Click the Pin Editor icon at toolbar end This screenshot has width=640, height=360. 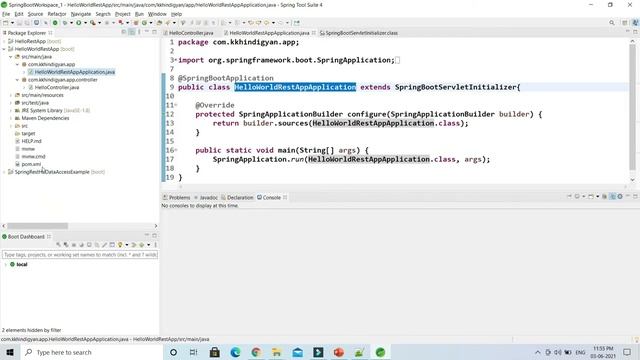click(x=297, y=23)
